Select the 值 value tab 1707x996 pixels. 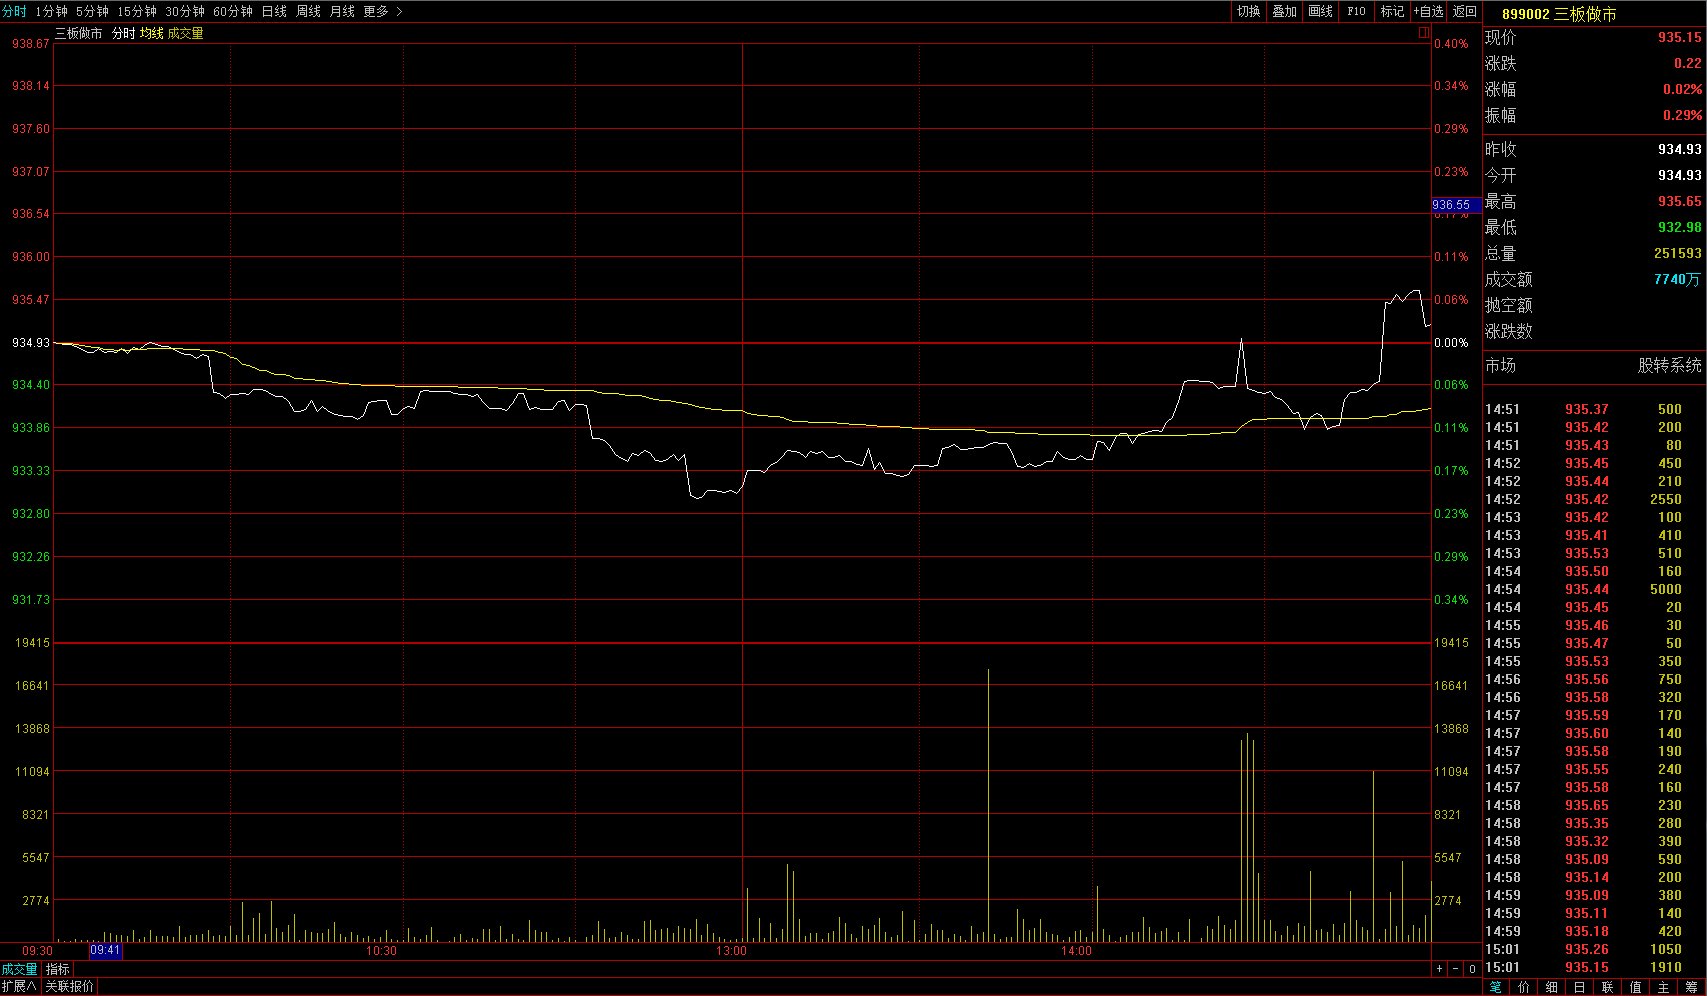click(1635, 987)
